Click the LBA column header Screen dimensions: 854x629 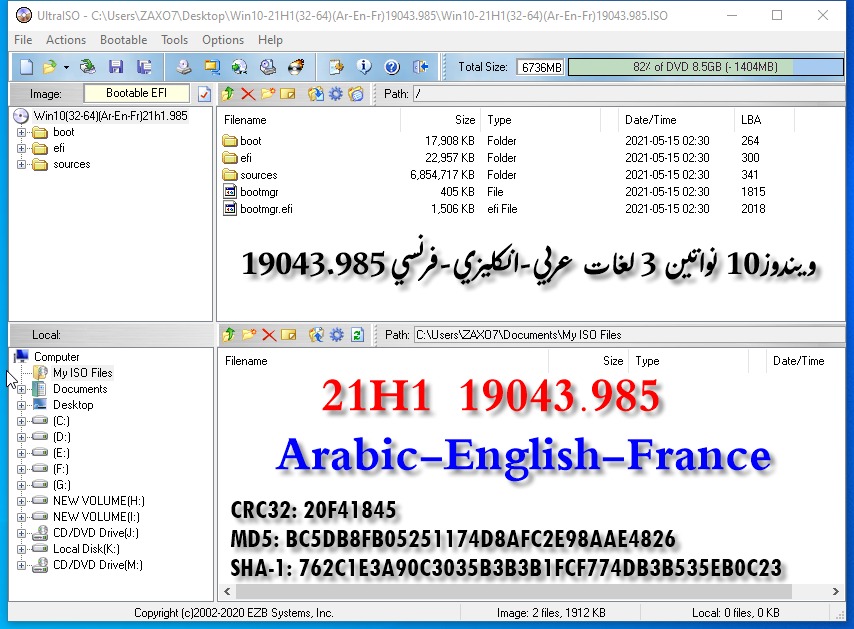click(x=764, y=120)
